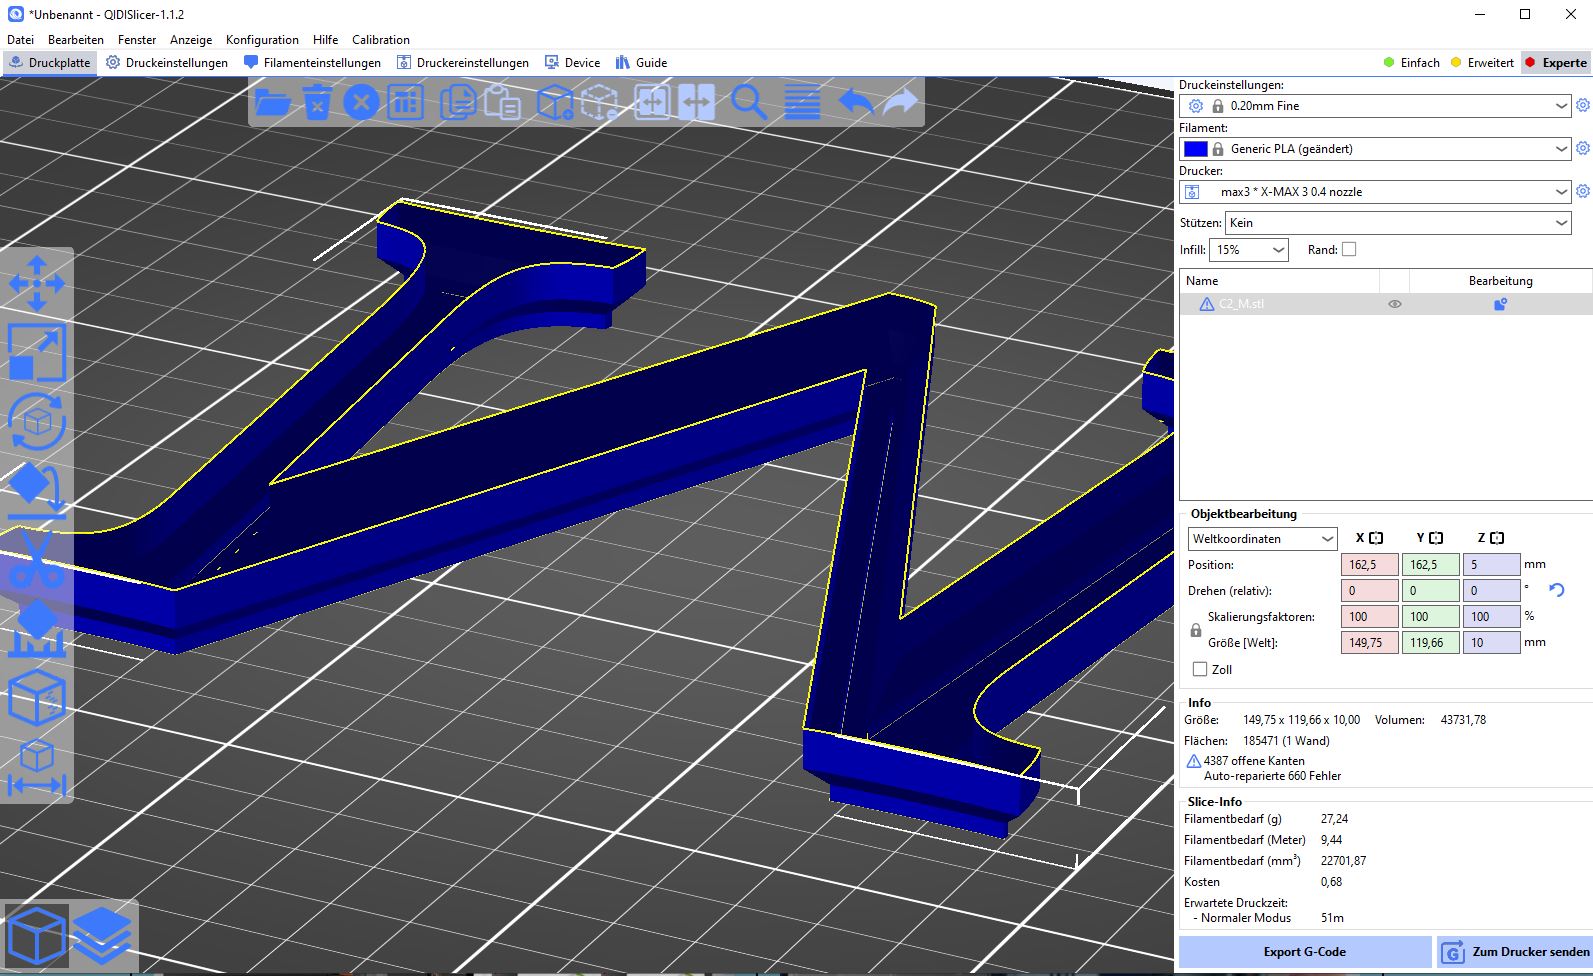Select the Place on face tool

[37, 491]
